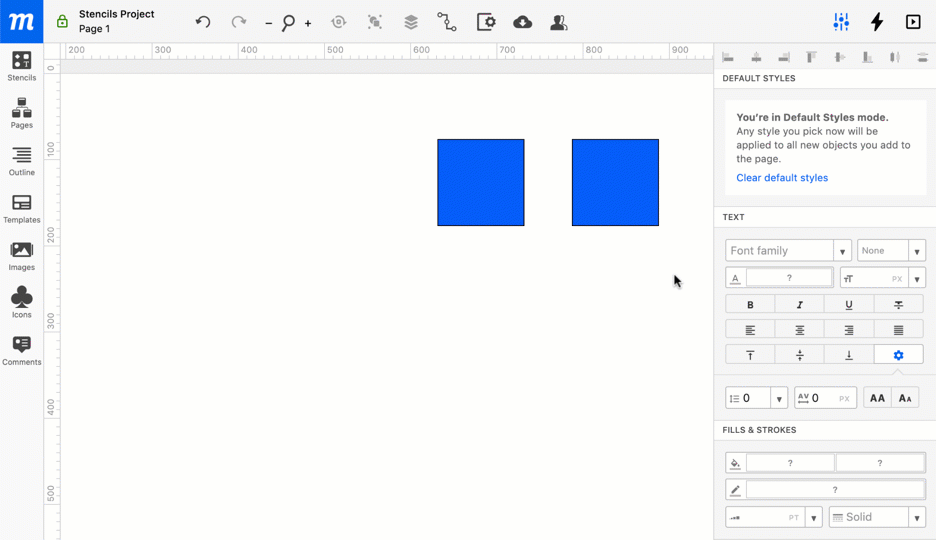Open the font weight None dropdown
936x540 pixels.
891,251
